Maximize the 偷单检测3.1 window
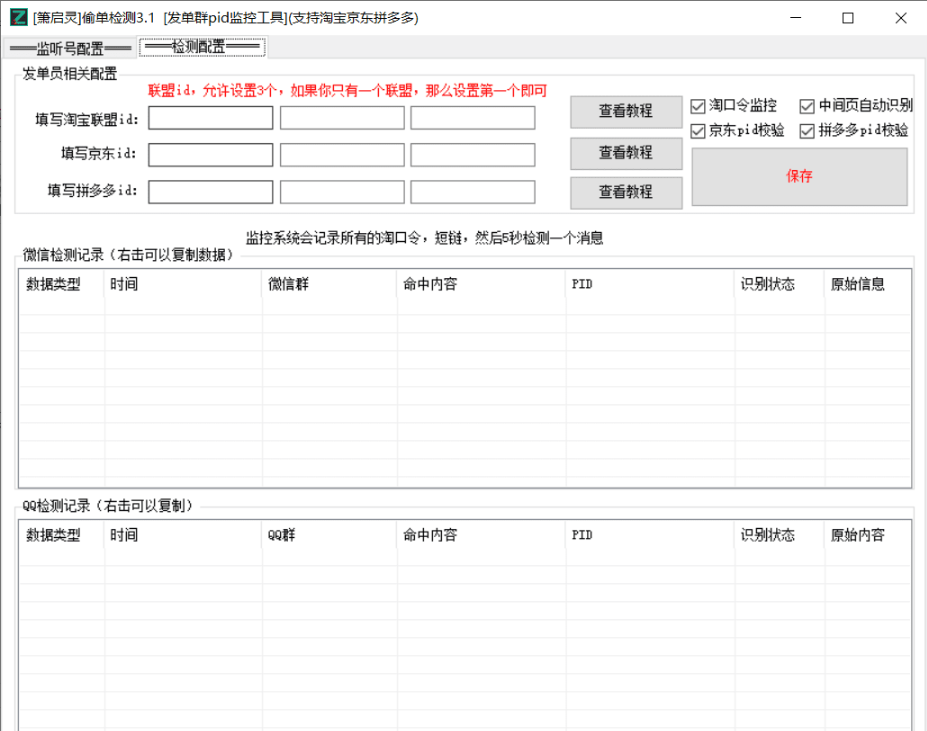The width and height of the screenshot is (927, 731). pos(848,18)
